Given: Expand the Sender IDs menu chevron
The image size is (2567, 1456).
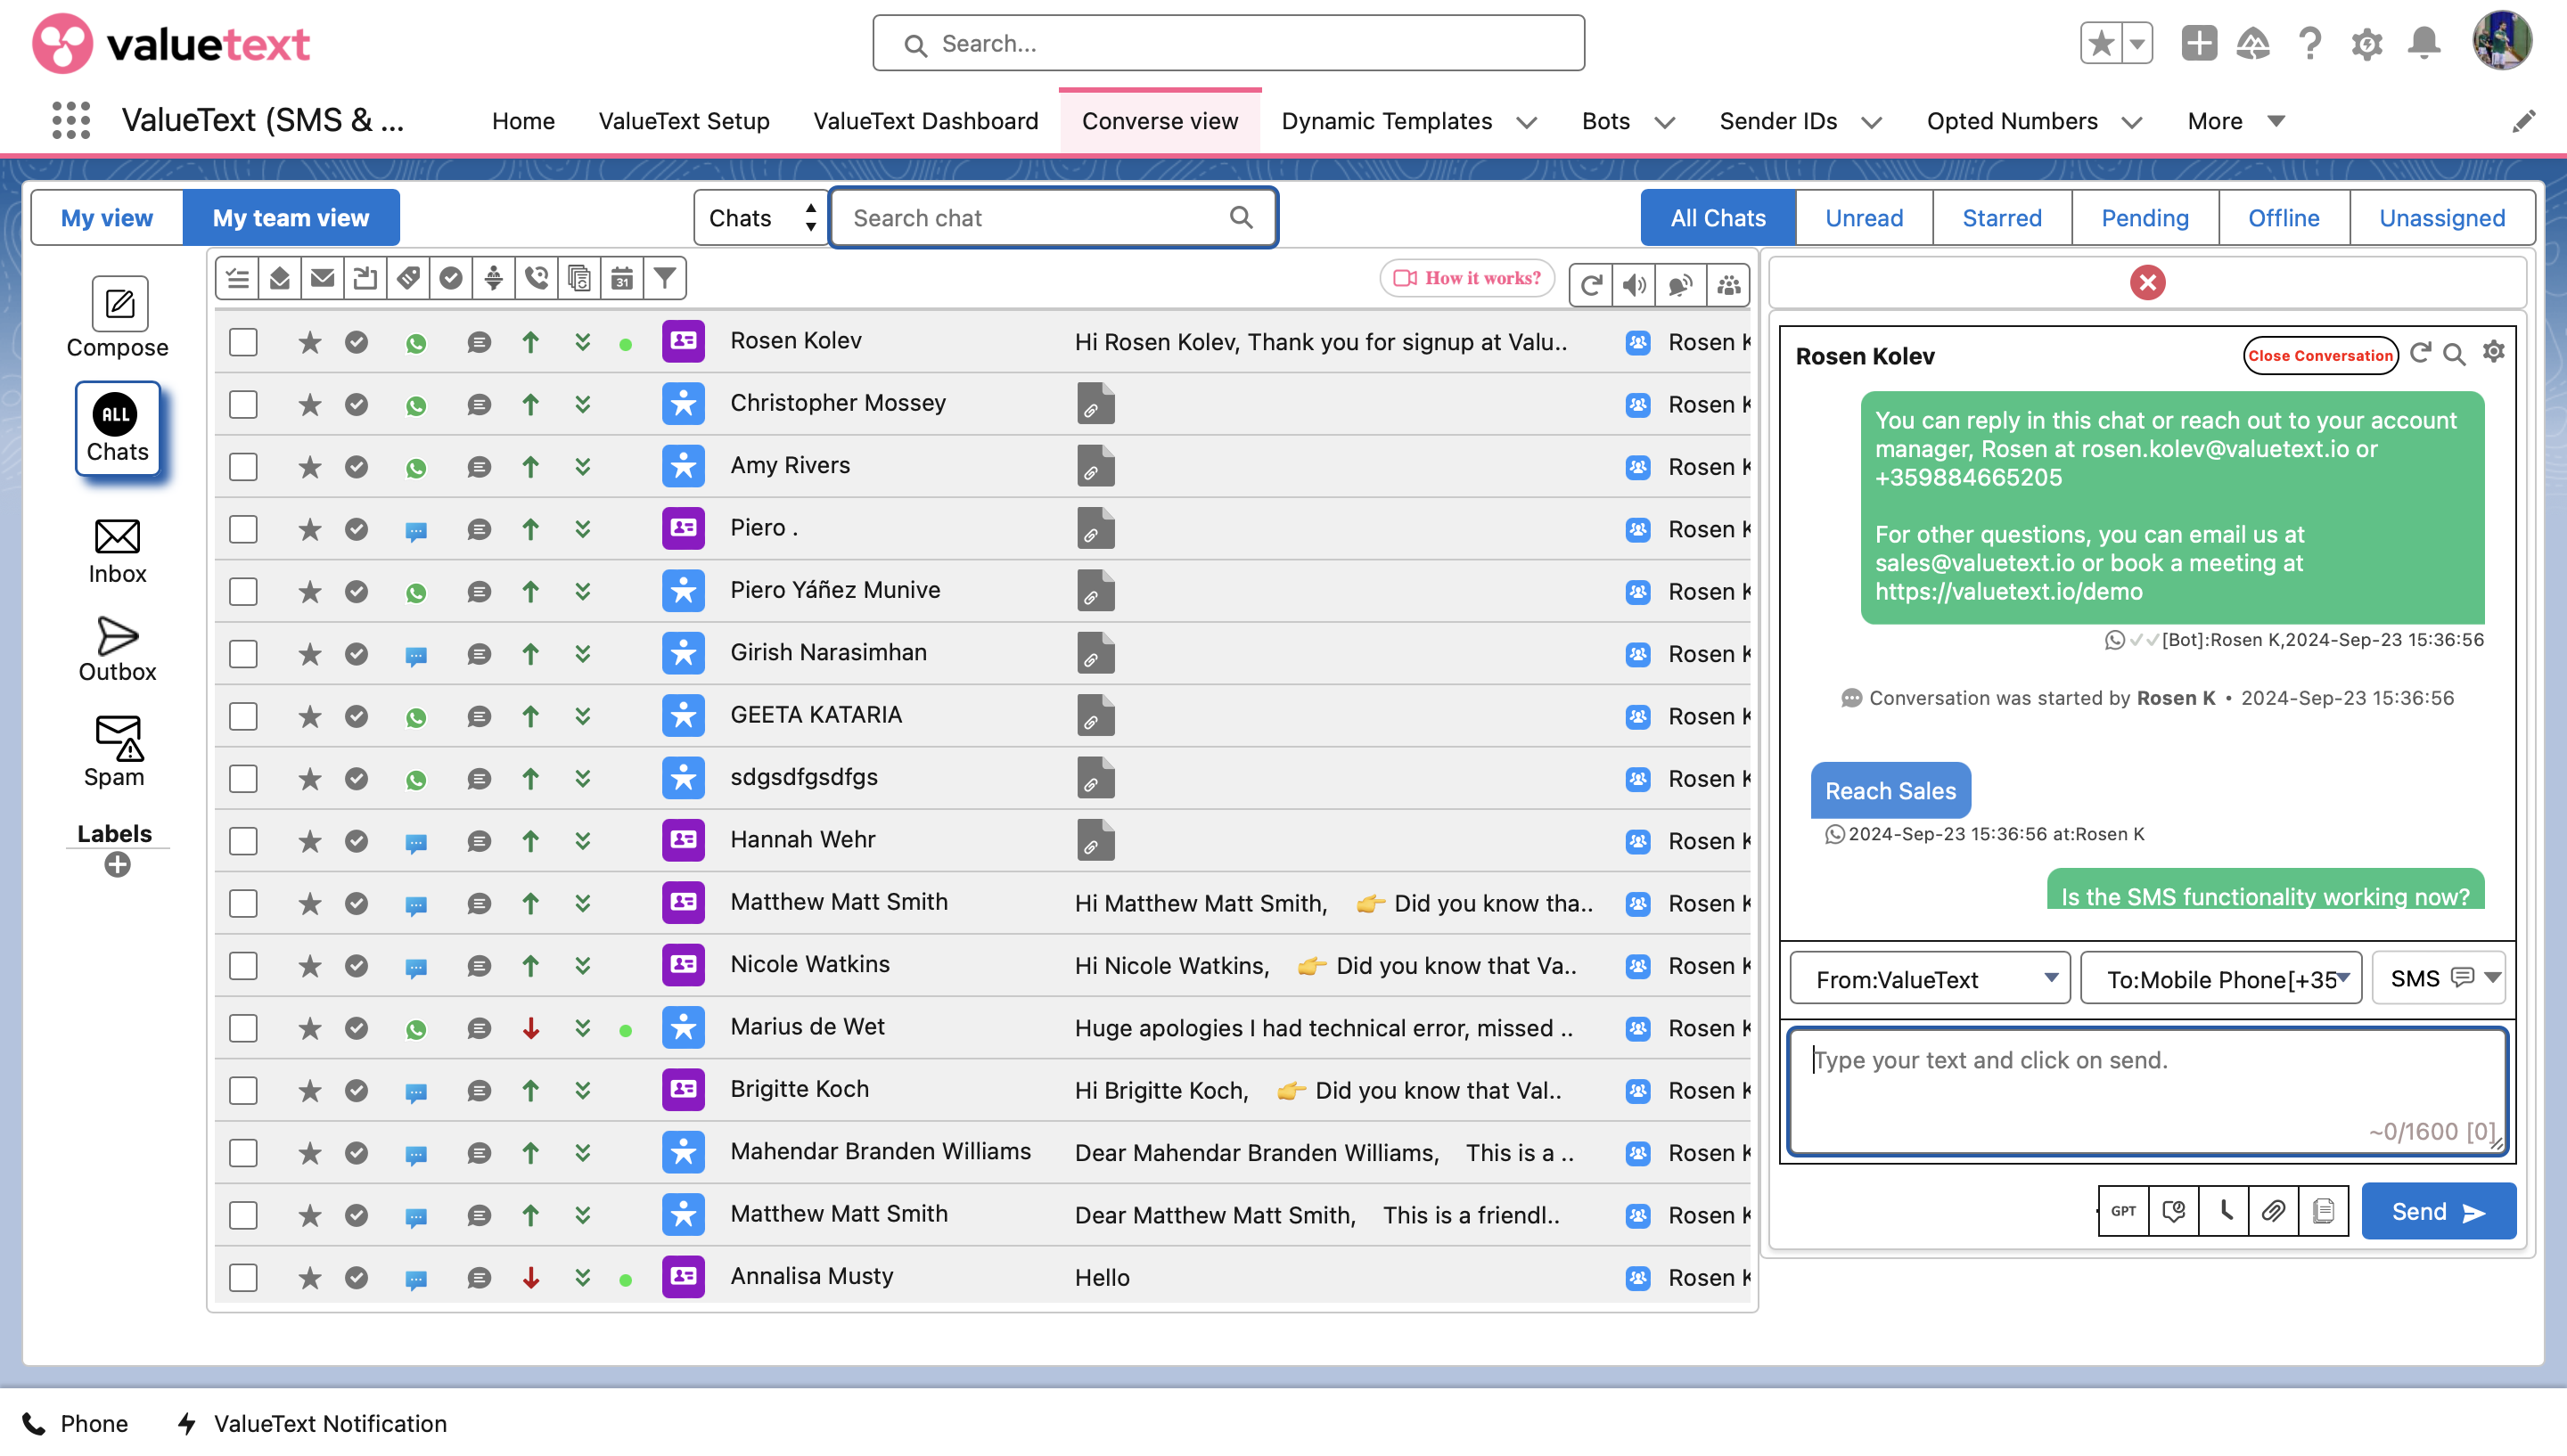Looking at the screenshot, I should click(x=1872, y=122).
